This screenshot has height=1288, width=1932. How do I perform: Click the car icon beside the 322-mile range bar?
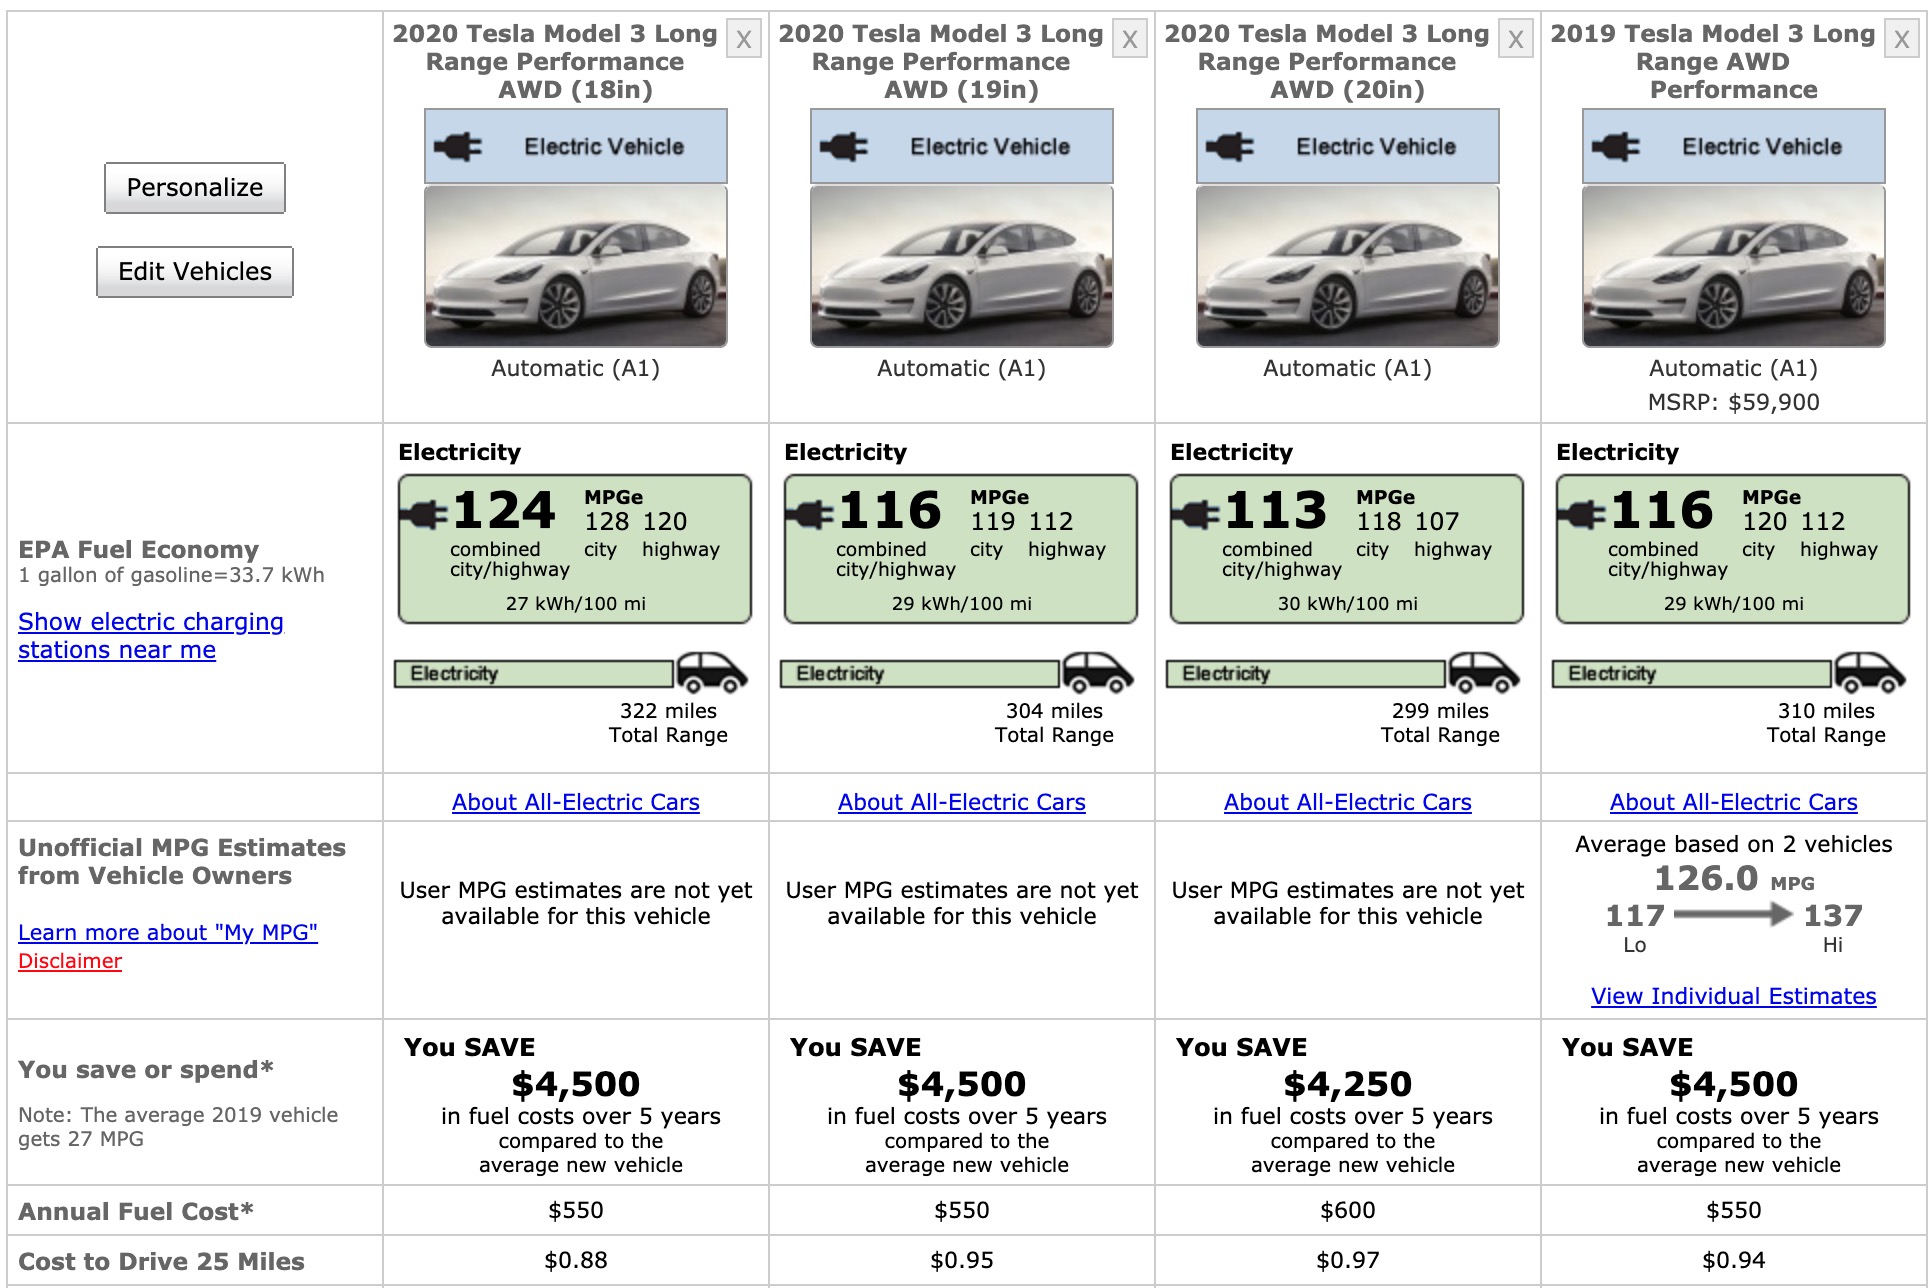click(713, 673)
